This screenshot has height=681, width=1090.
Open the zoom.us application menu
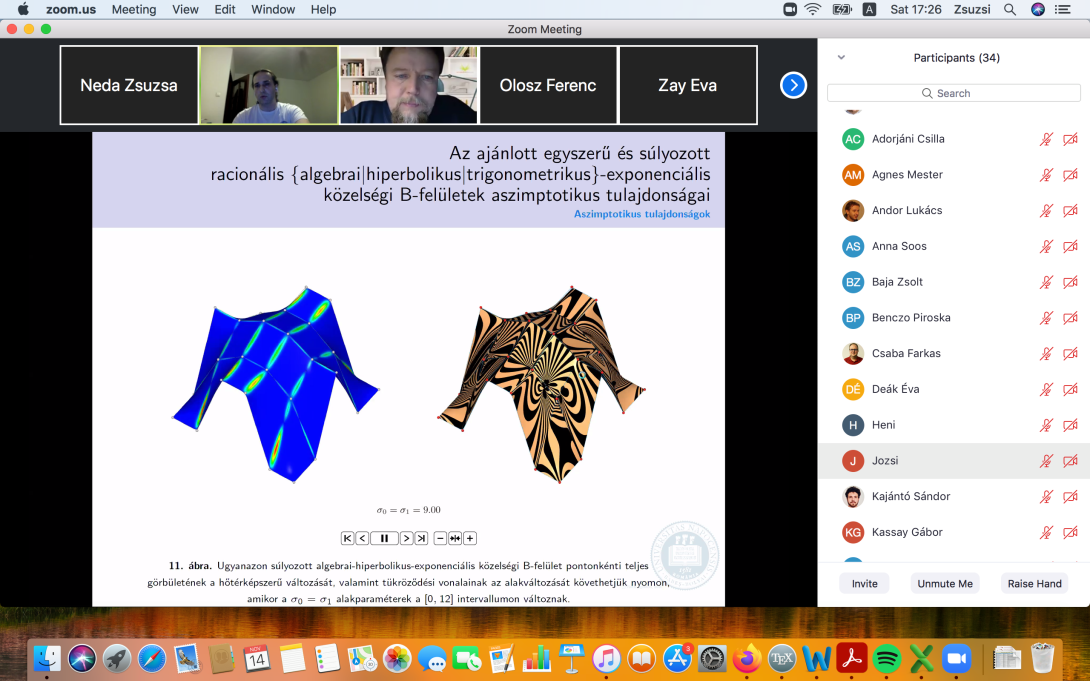pyautogui.click(x=70, y=9)
